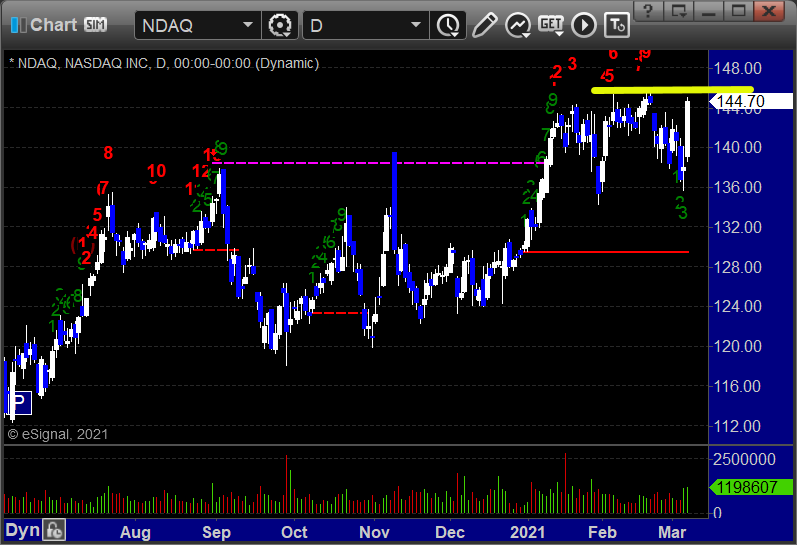The height and width of the screenshot is (545, 797).
Task: Expand the D interval dropdown arrow
Action: 416,24
